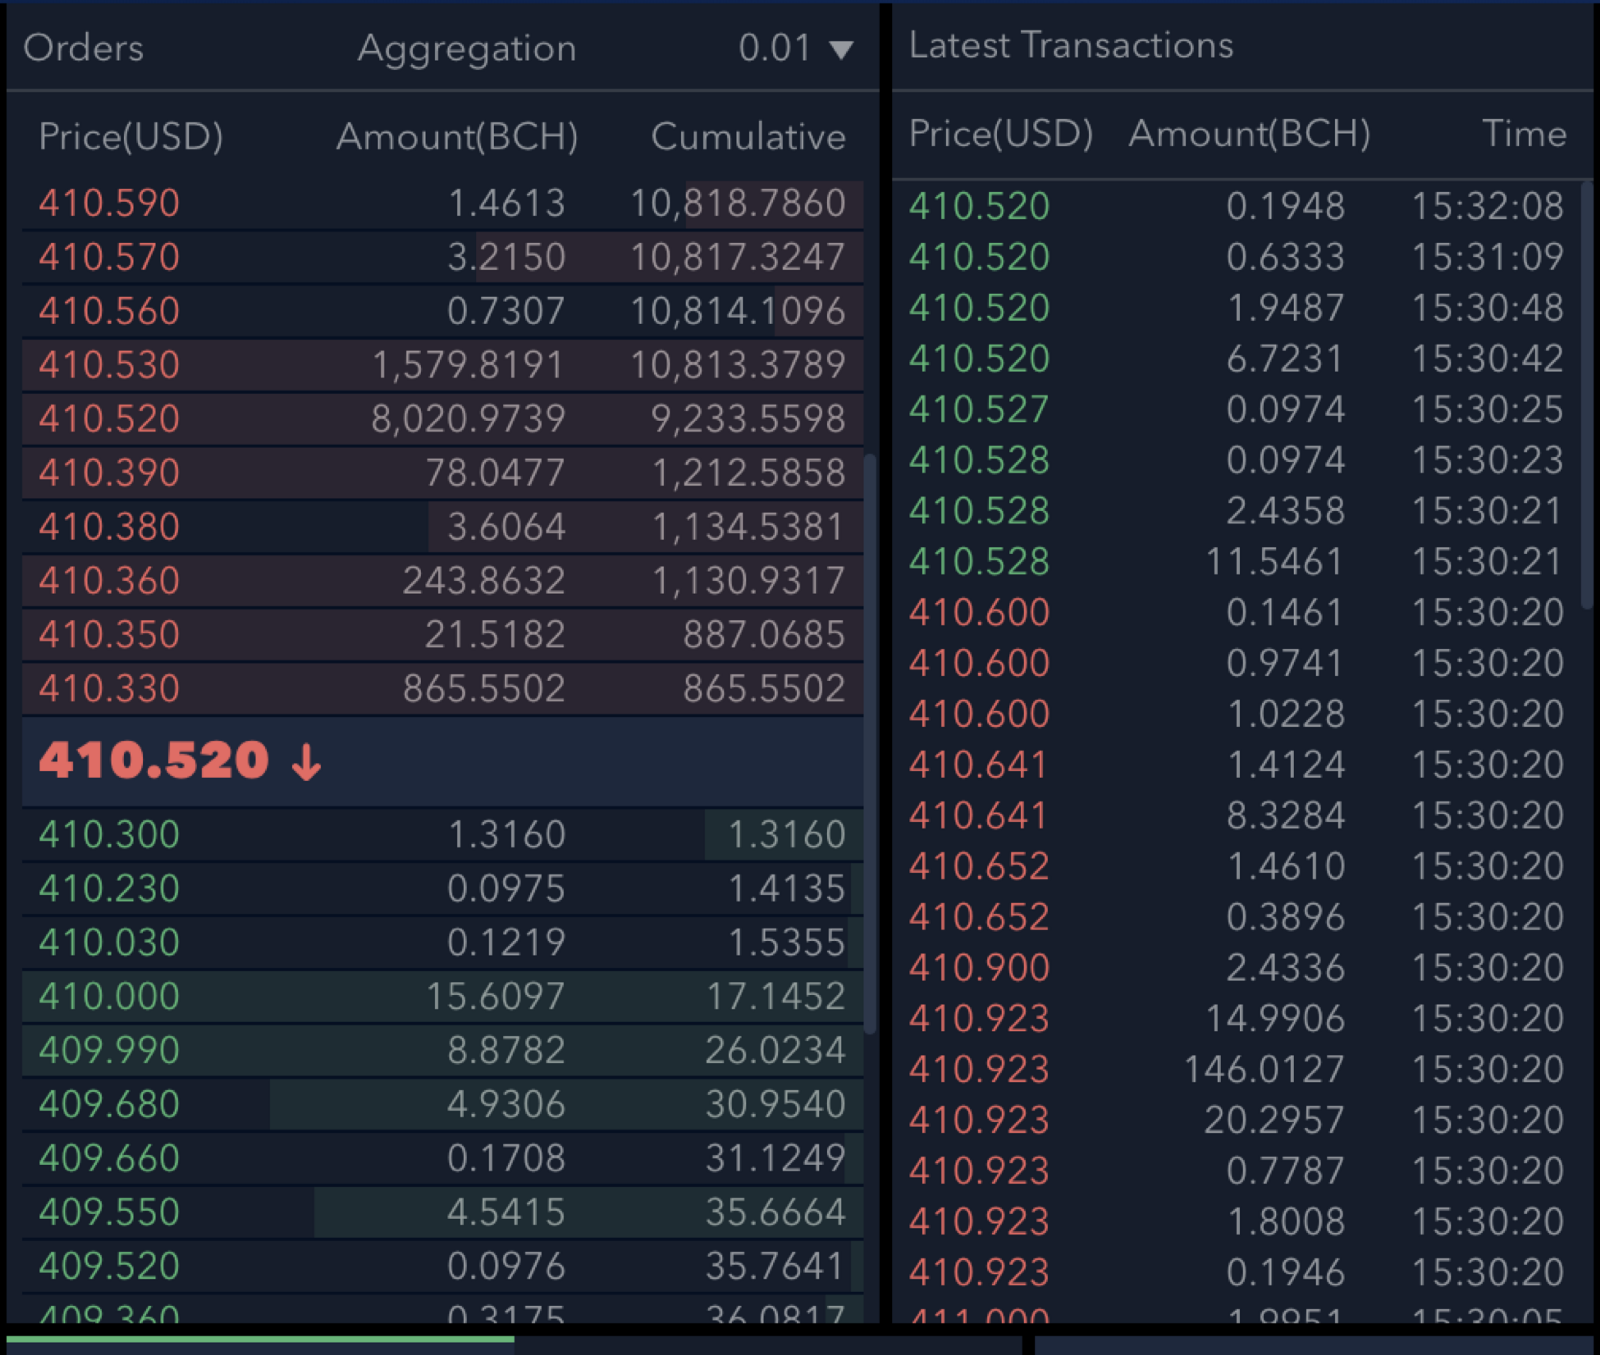Click the Amount(BCH) header in Latest Transactions
The height and width of the screenshot is (1355, 1600).
(x=1250, y=134)
